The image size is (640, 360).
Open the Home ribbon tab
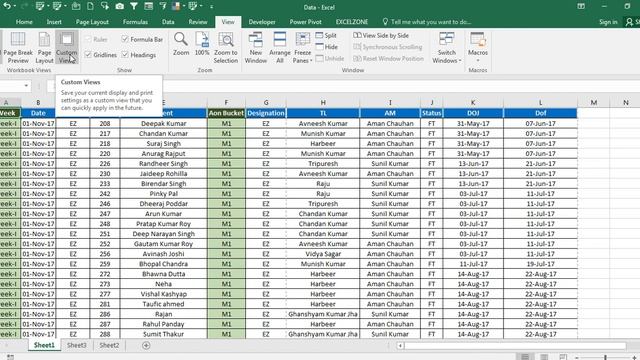24,22
